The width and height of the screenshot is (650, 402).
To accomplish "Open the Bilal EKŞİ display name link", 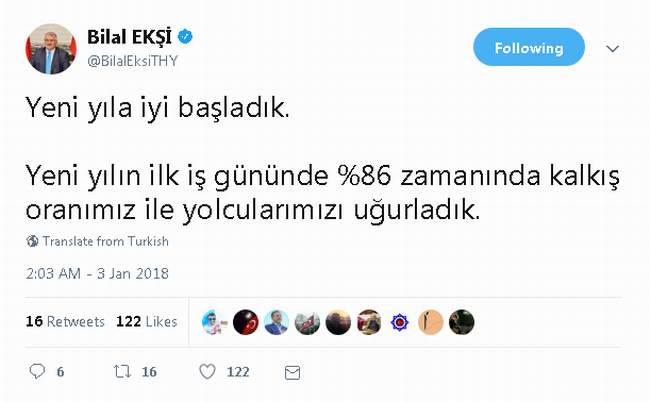I will [x=129, y=37].
